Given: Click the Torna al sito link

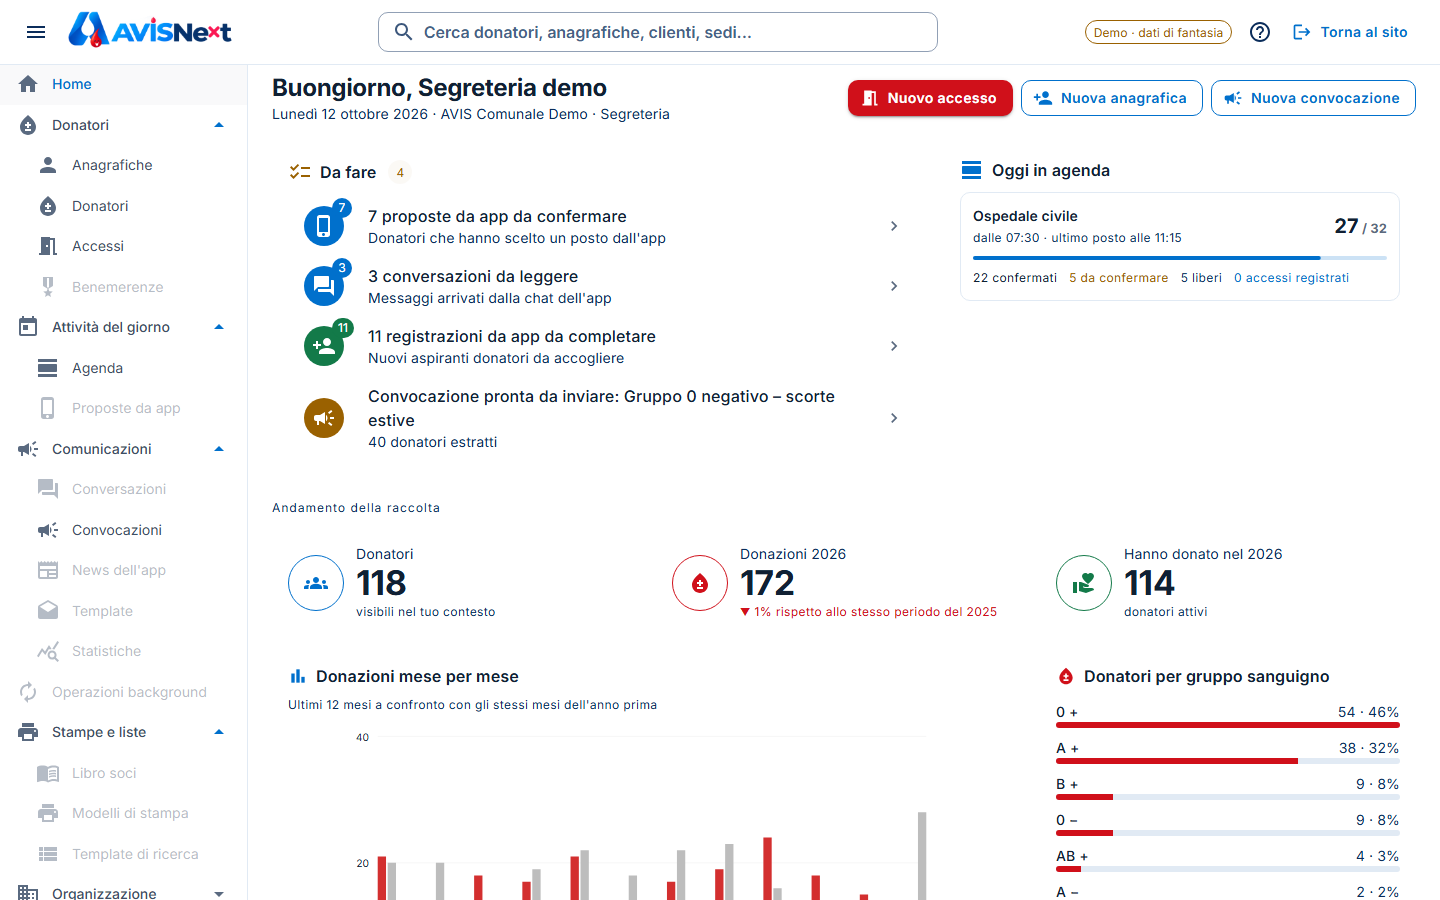Looking at the screenshot, I should click(1350, 32).
